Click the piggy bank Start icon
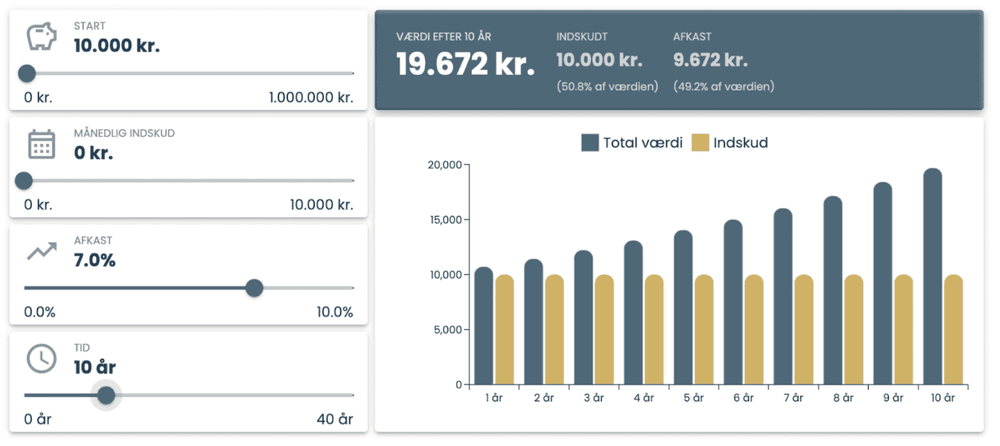 click(41, 37)
